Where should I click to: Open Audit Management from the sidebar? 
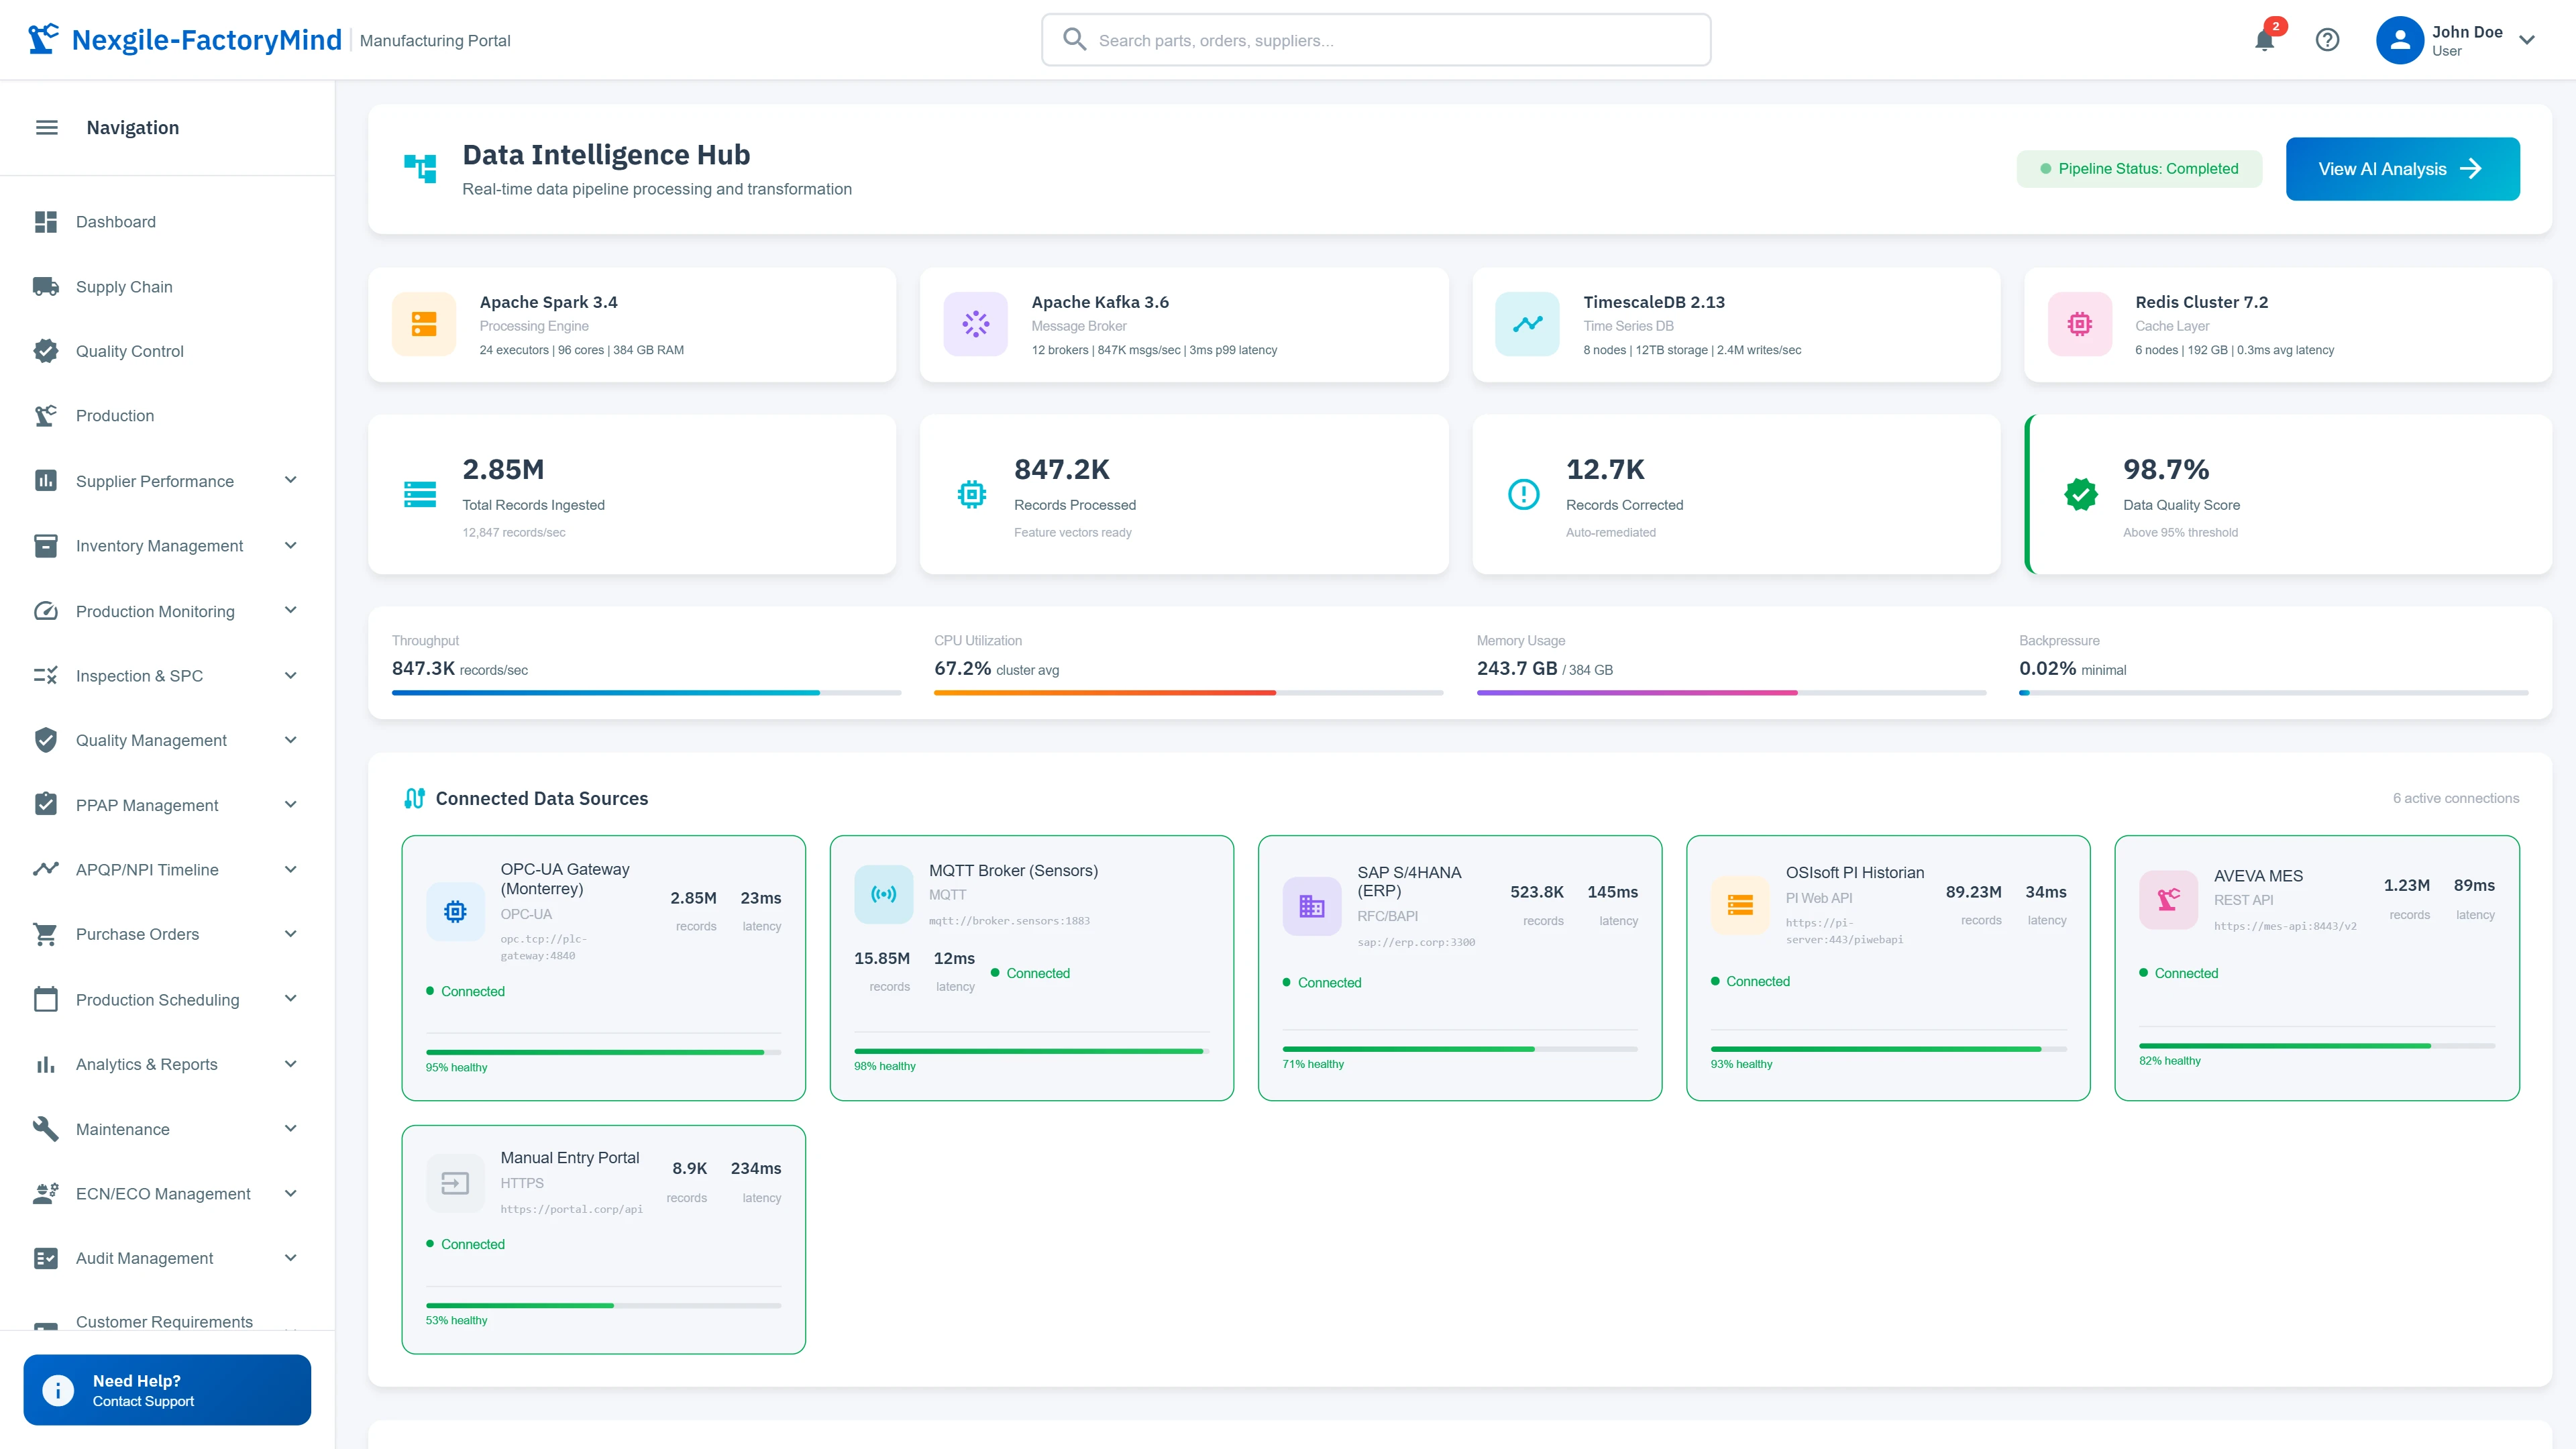144,1258
